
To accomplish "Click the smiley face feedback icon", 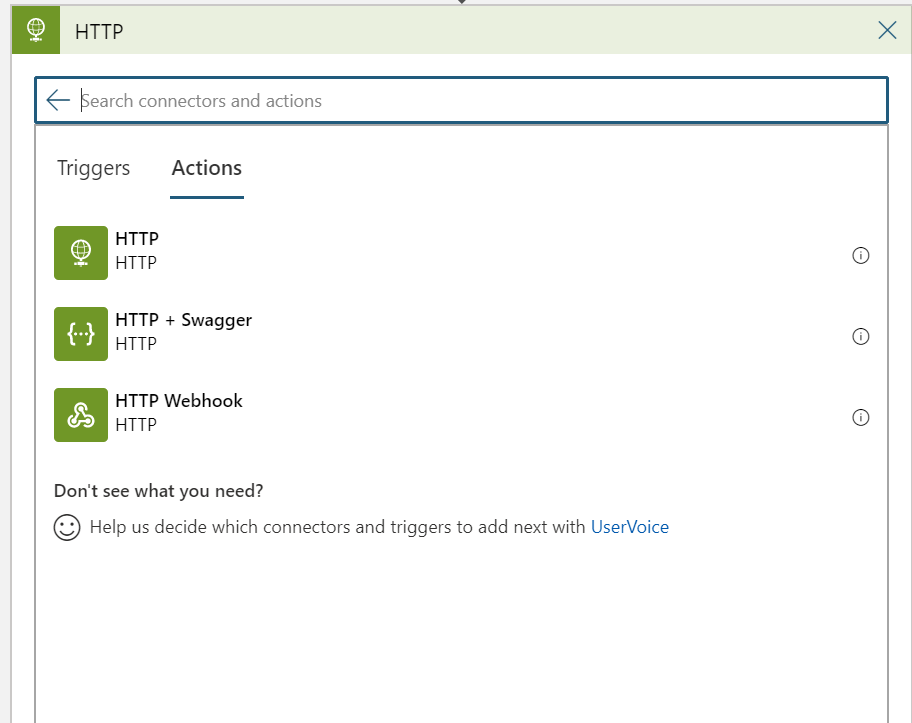I will tap(67, 527).
